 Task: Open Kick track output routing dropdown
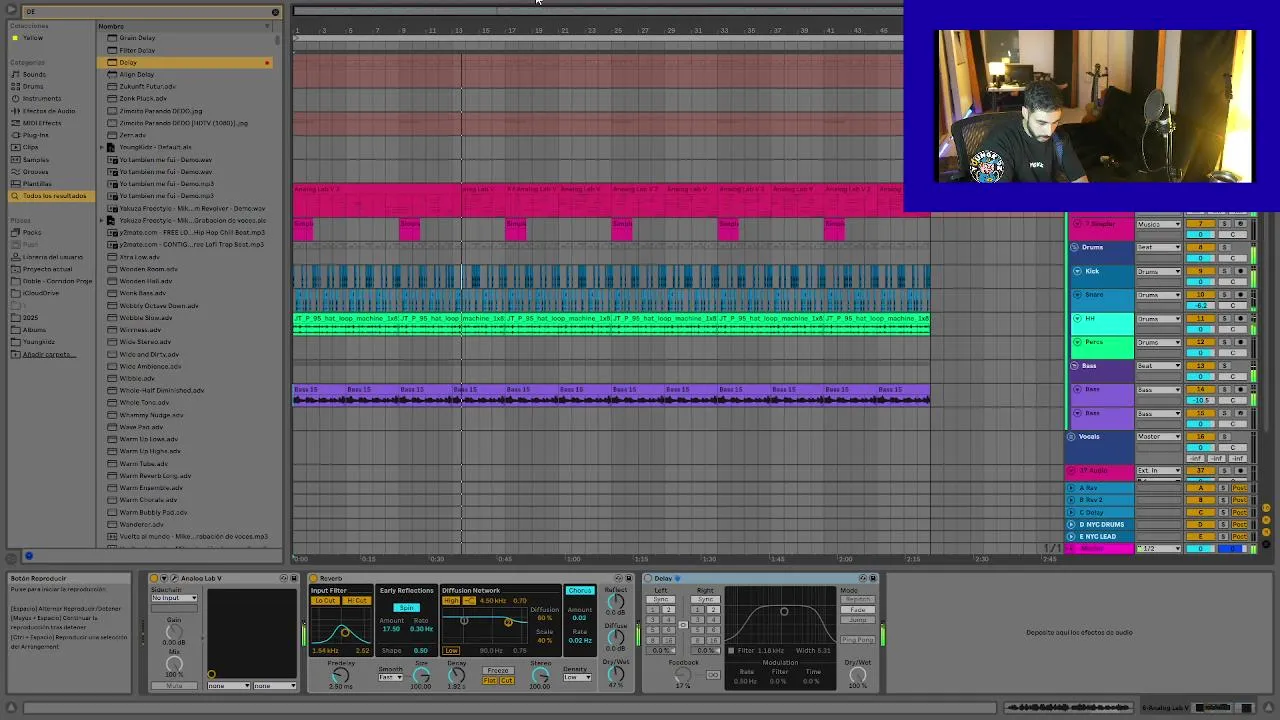[x=1158, y=271]
